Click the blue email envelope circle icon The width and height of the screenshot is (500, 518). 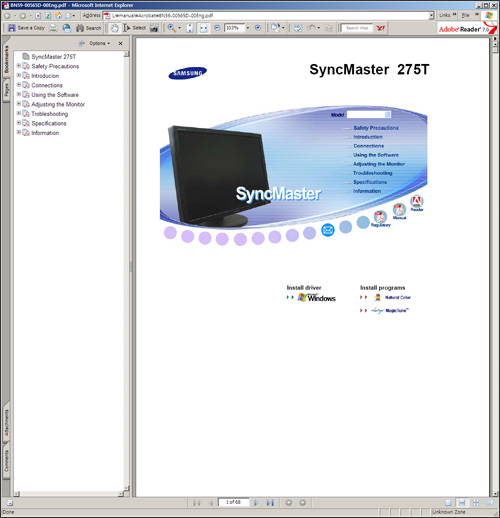[x=328, y=230]
